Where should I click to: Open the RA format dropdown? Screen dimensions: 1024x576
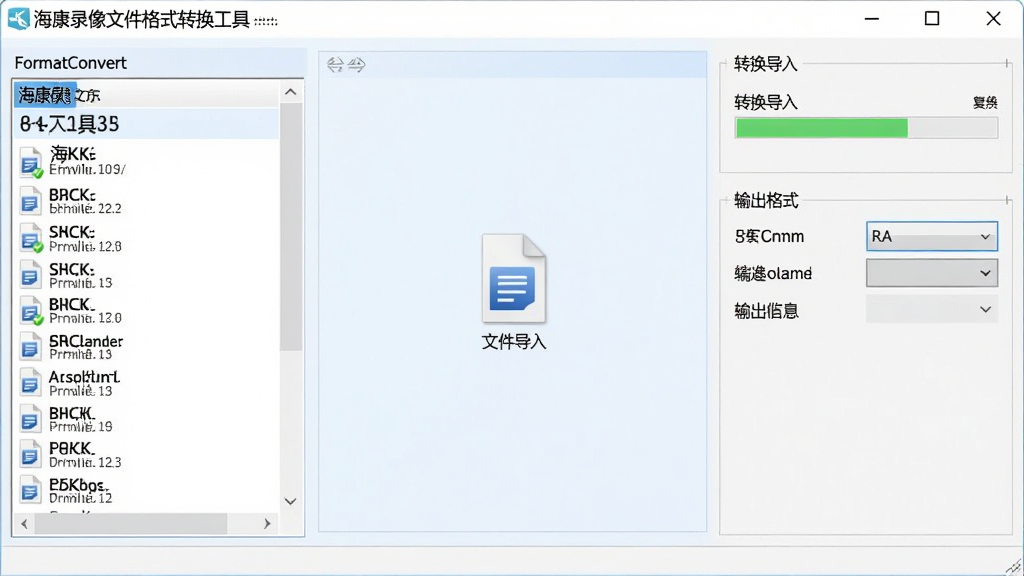pyautogui.click(x=932, y=236)
